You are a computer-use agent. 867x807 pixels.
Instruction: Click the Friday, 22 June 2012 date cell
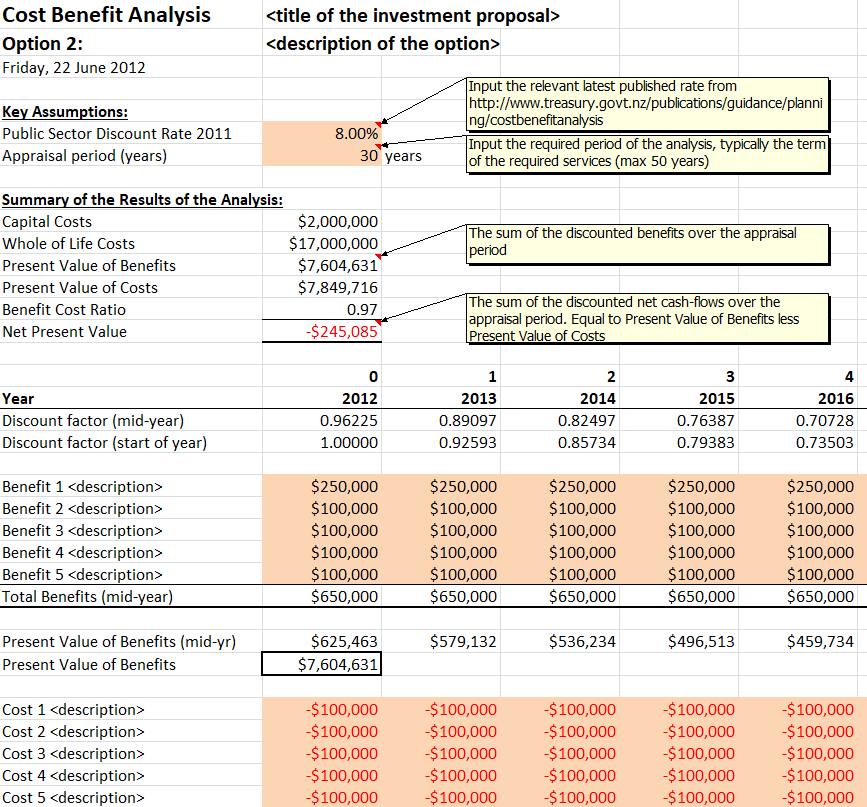coord(74,68)
